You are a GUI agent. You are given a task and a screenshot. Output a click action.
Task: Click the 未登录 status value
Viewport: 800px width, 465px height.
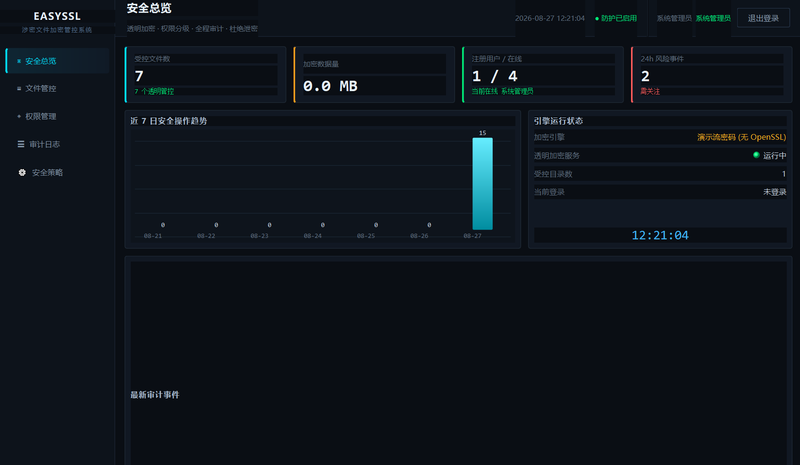pos(774,192)
